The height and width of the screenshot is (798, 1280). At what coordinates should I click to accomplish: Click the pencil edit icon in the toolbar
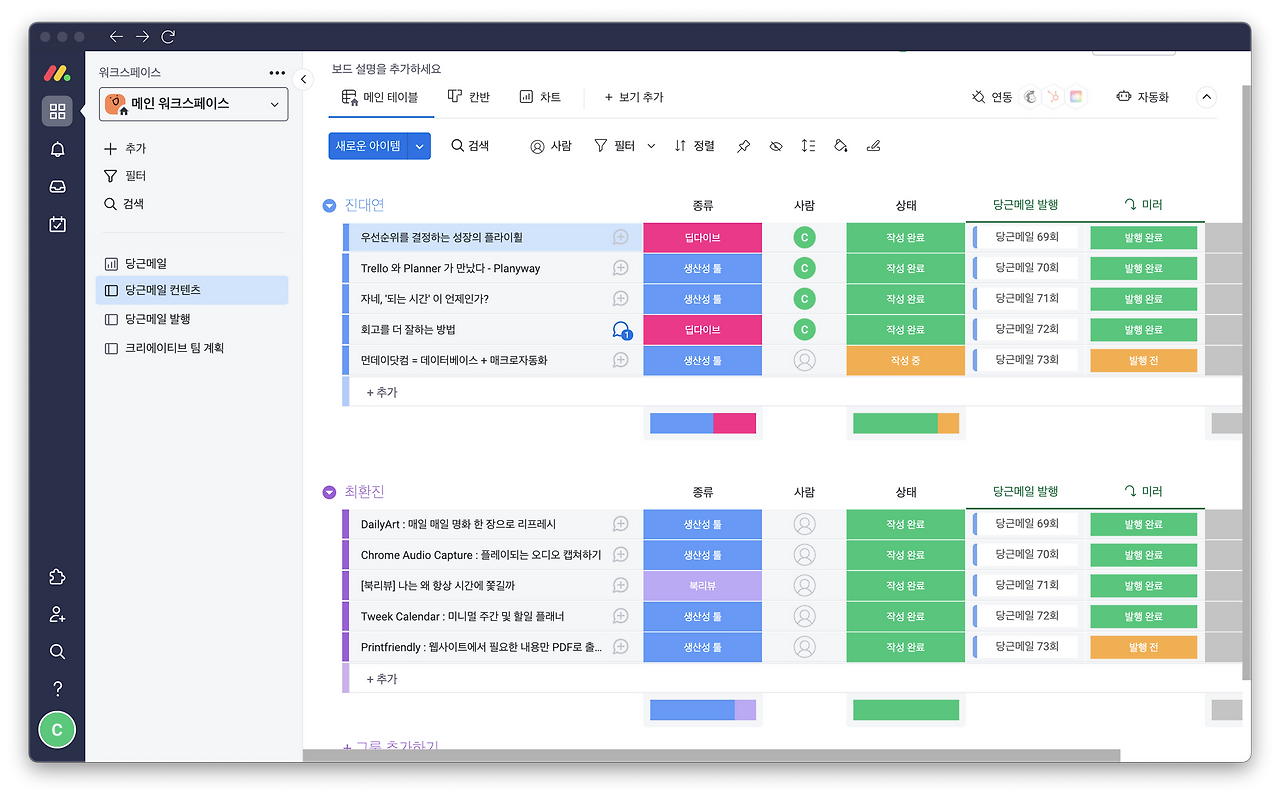pyautogui.click(x=873, y=146)
